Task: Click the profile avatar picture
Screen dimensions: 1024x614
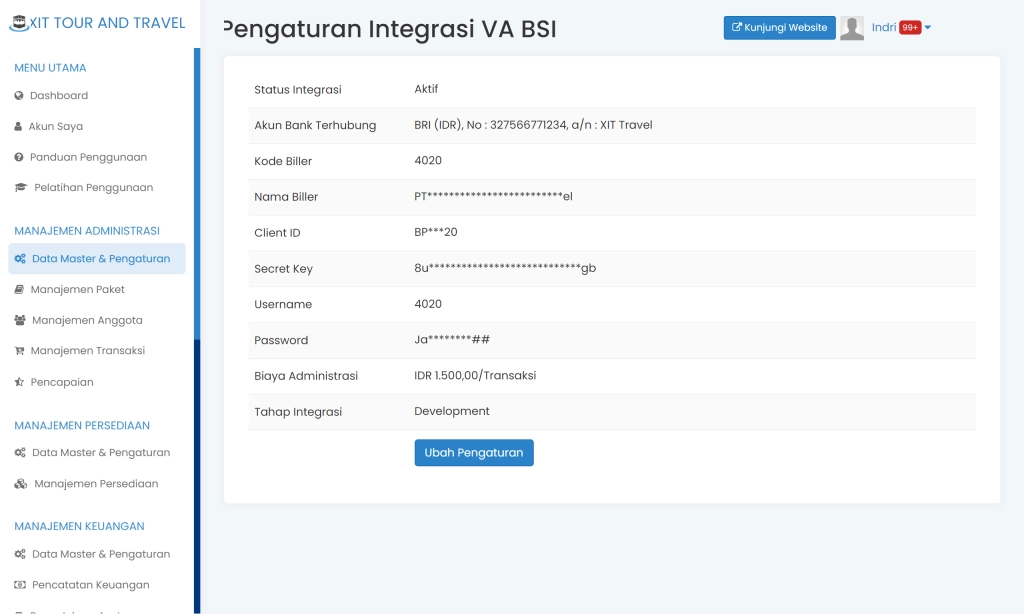Action: click(852, 27)
